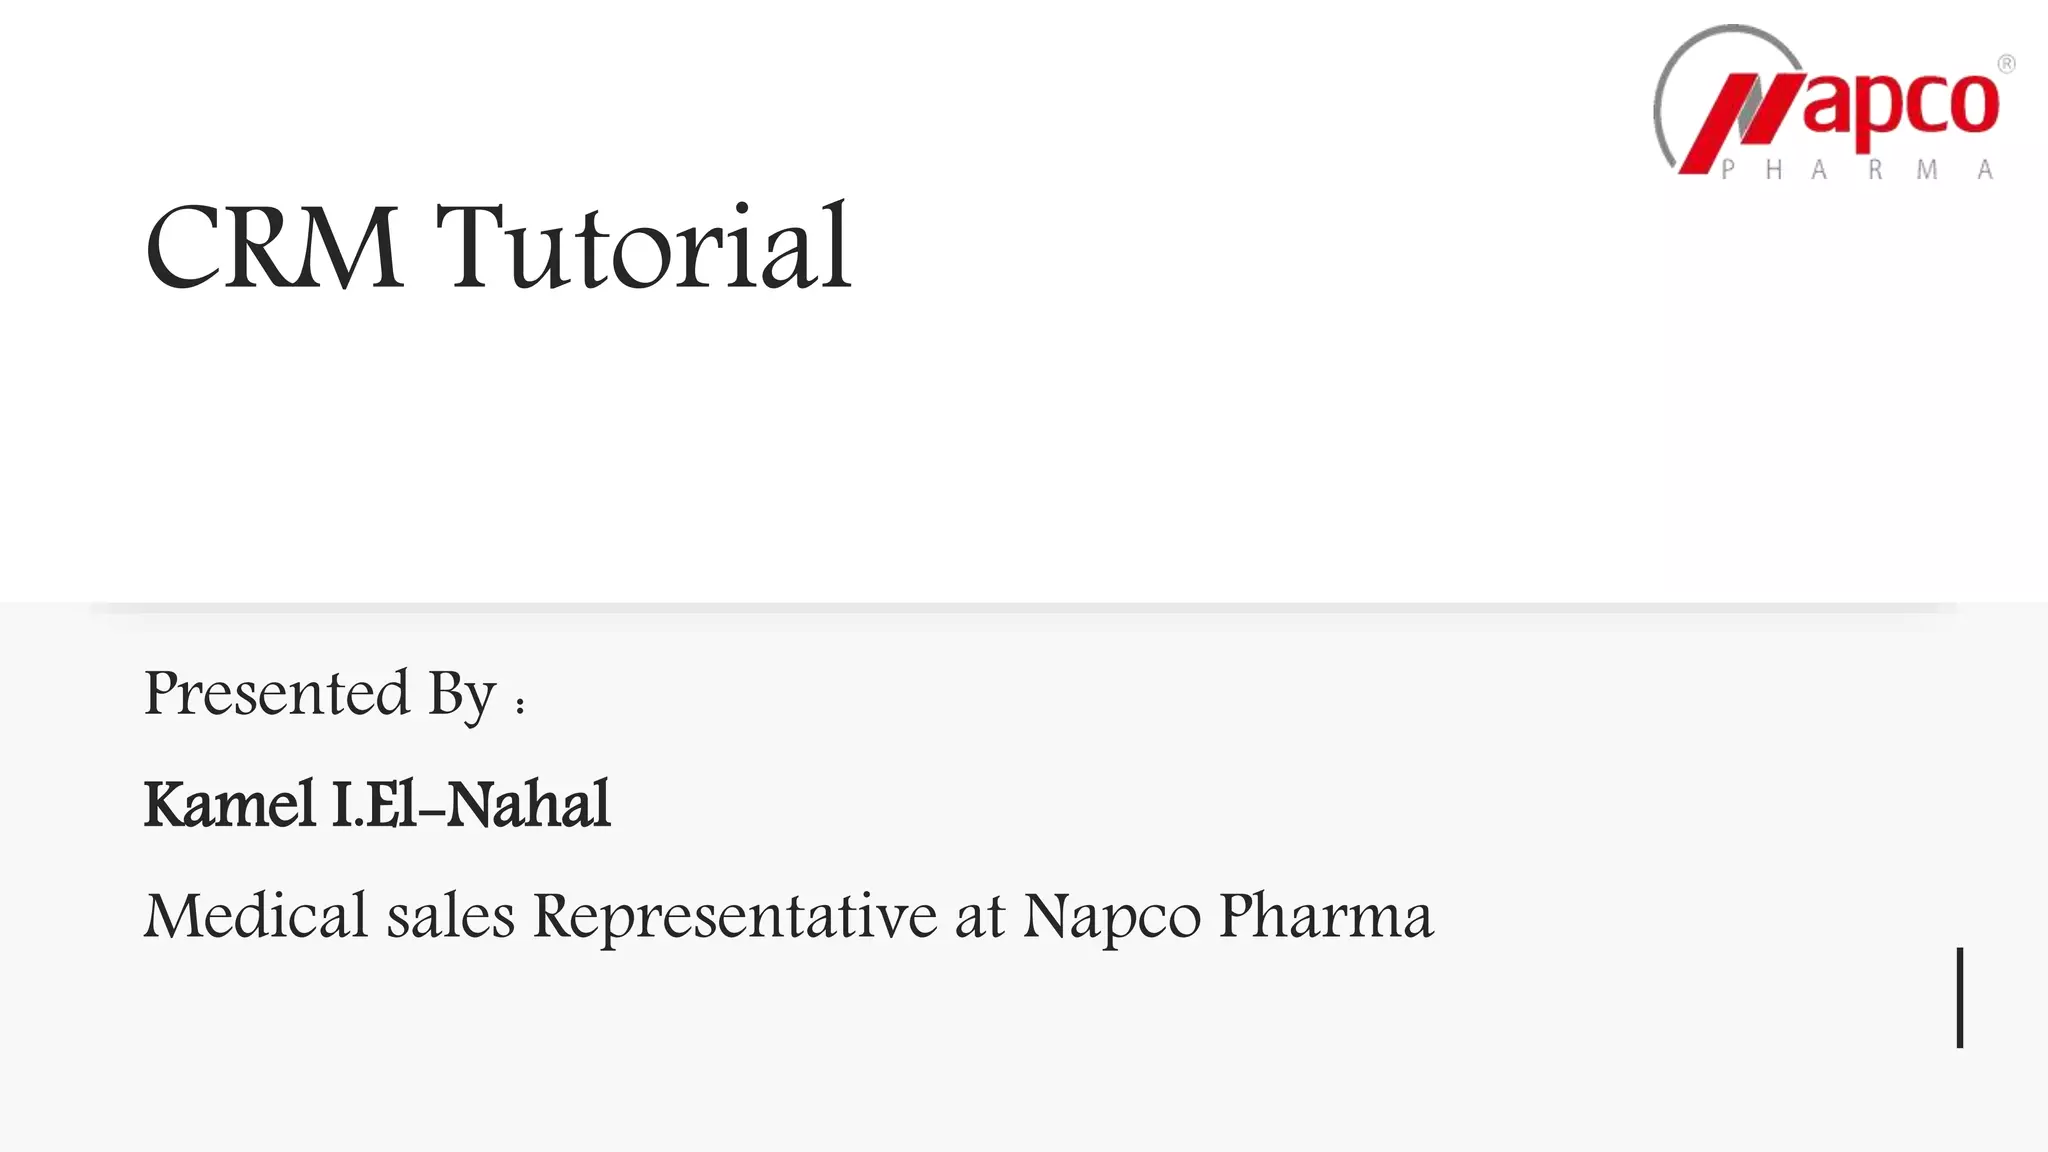Screen dimensions: 2048x1152
Task: Click the black vertical bar at bottom right
Action: coord(1960,997)
